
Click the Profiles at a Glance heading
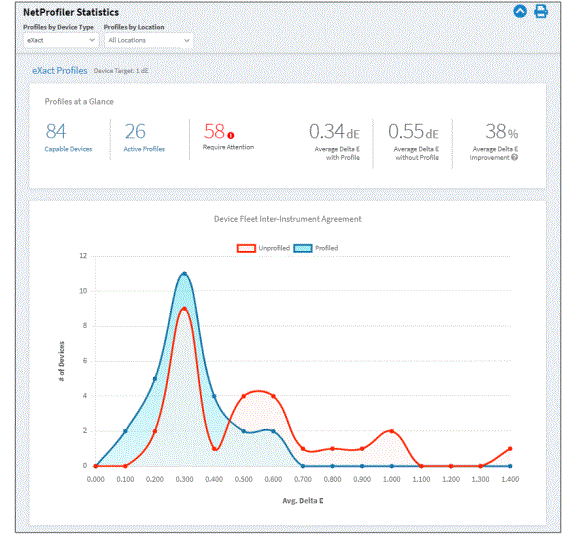[79, 102]
